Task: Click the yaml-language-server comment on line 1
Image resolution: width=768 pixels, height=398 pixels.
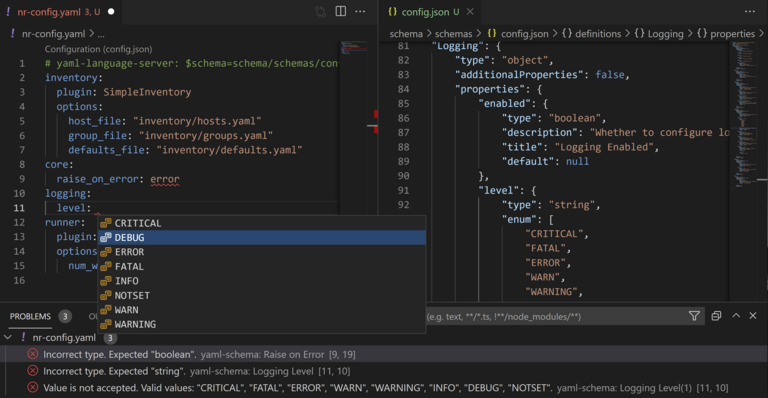Action: click(x=192, y=63)
